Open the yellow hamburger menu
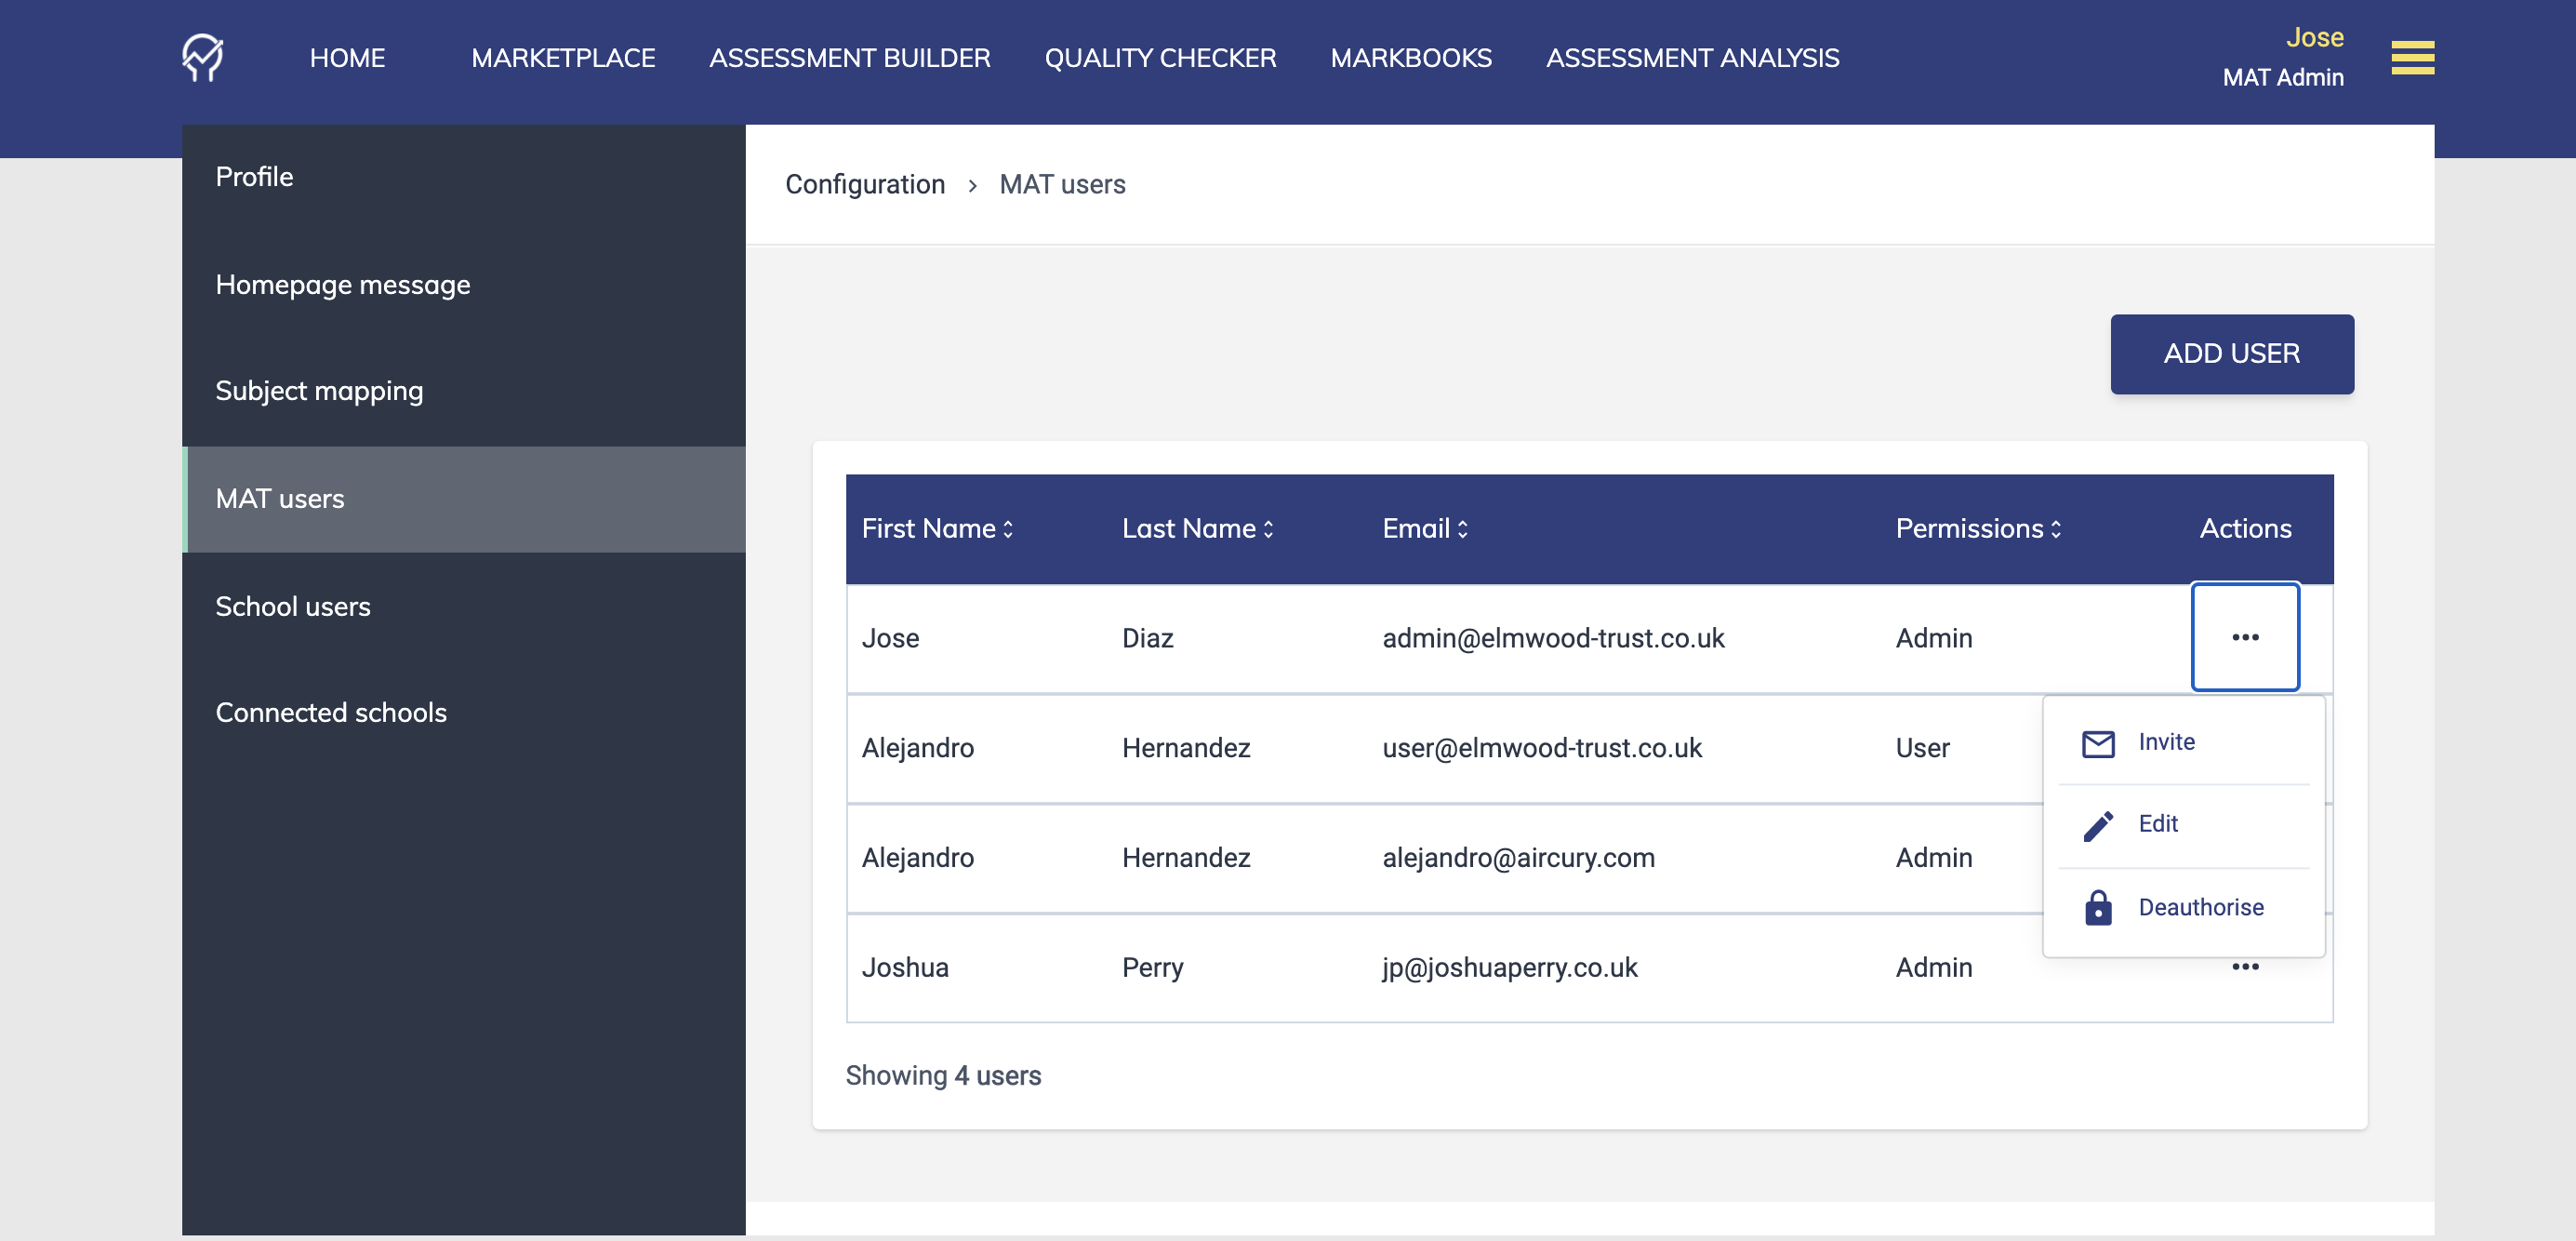The width and height of the screenshot is (2576, 1241). click(2412, 58)
